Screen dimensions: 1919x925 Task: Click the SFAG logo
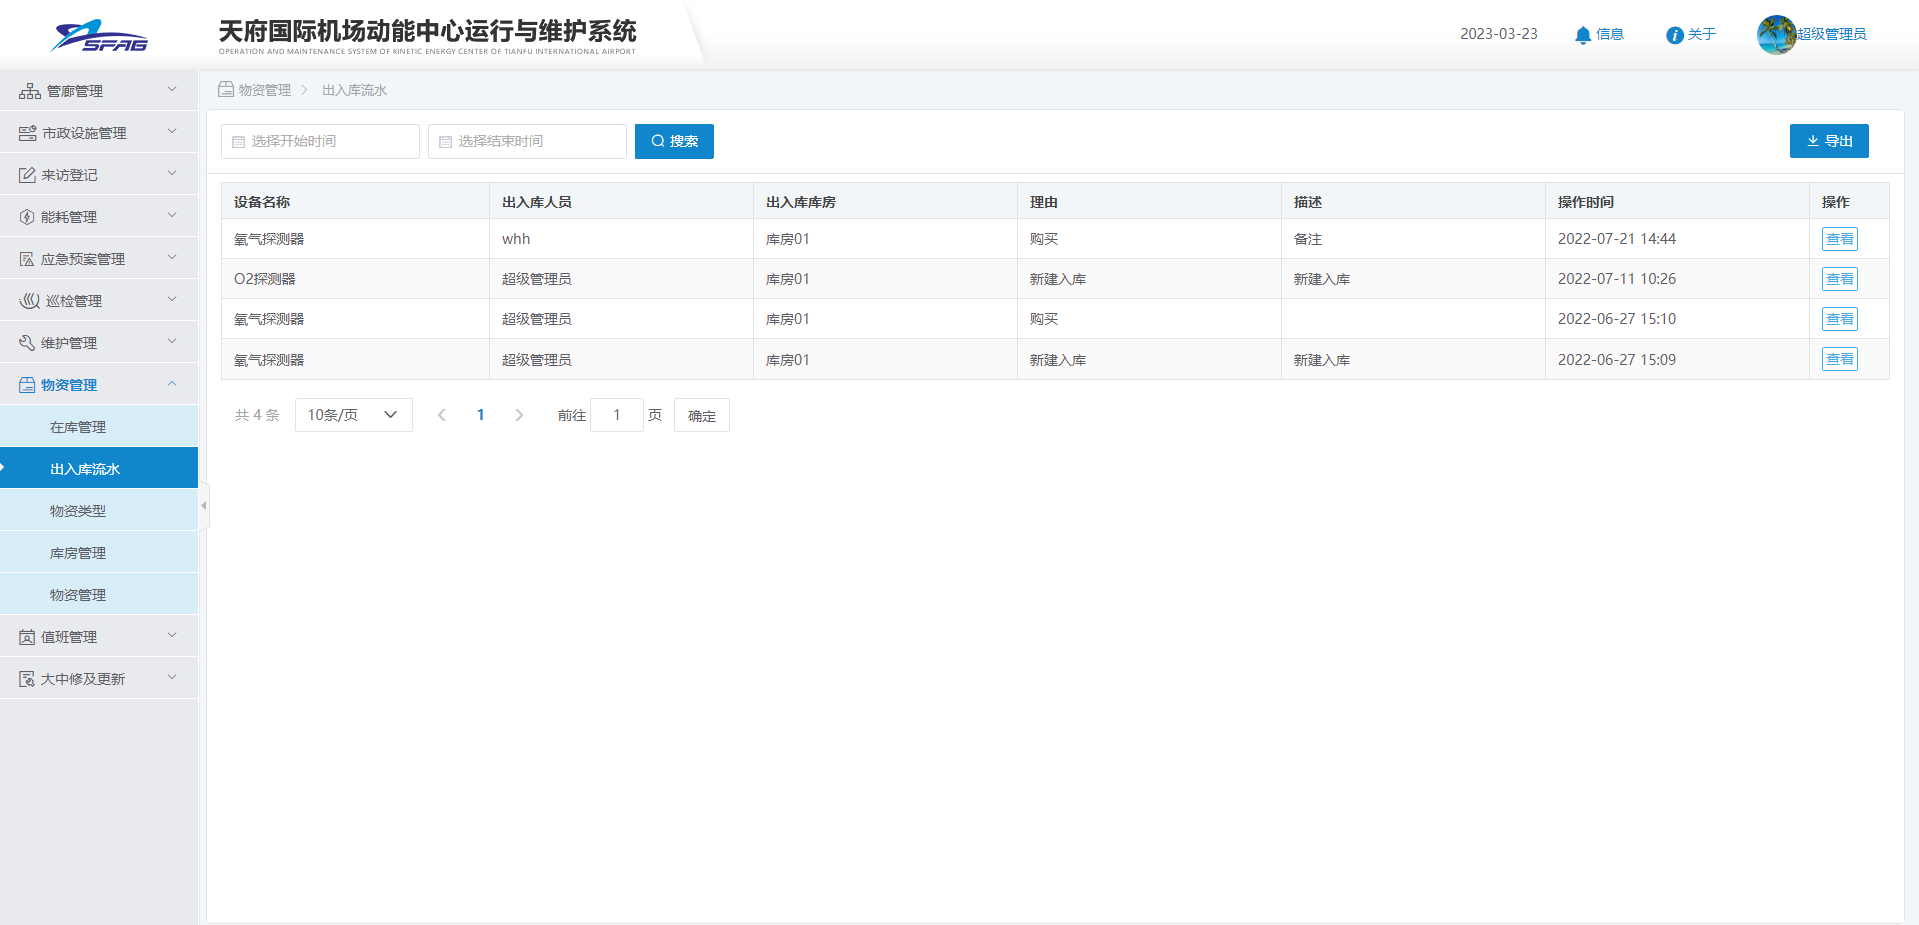(99, 36)
